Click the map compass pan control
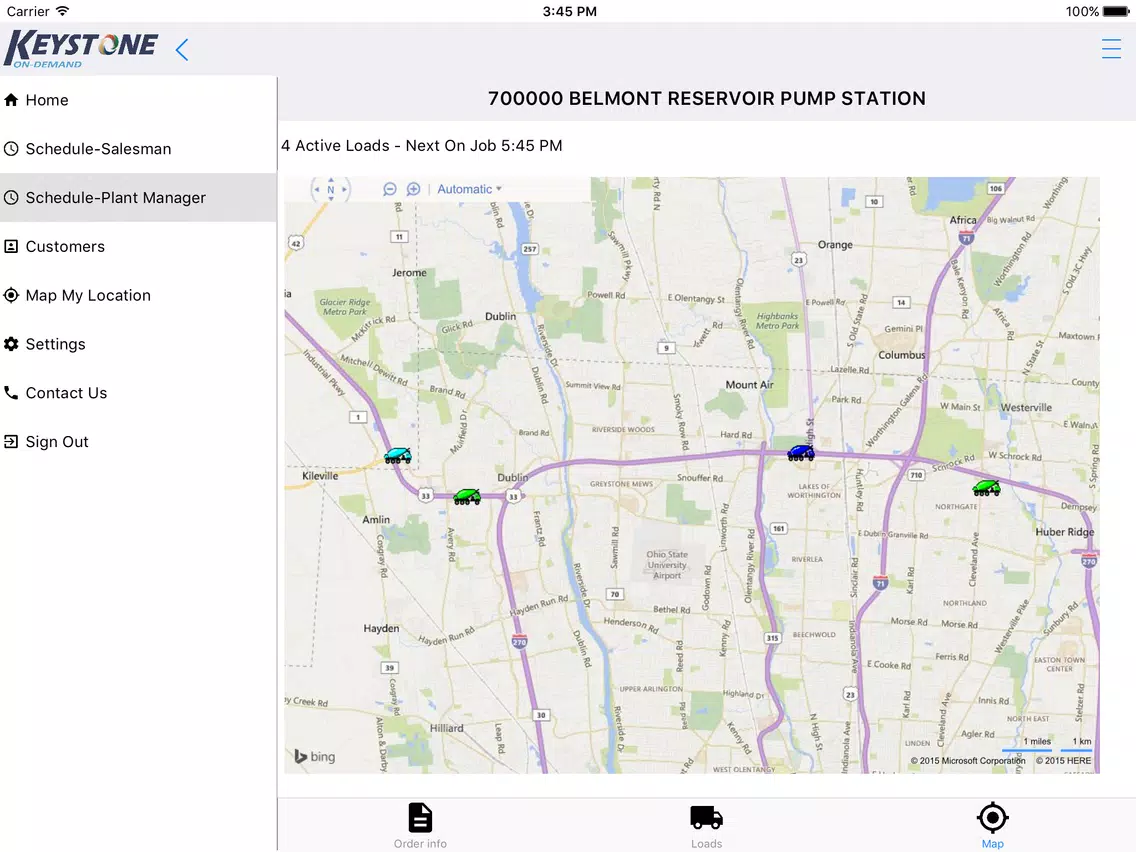This screenshot has width=1136, height=852. click(330, 190)
